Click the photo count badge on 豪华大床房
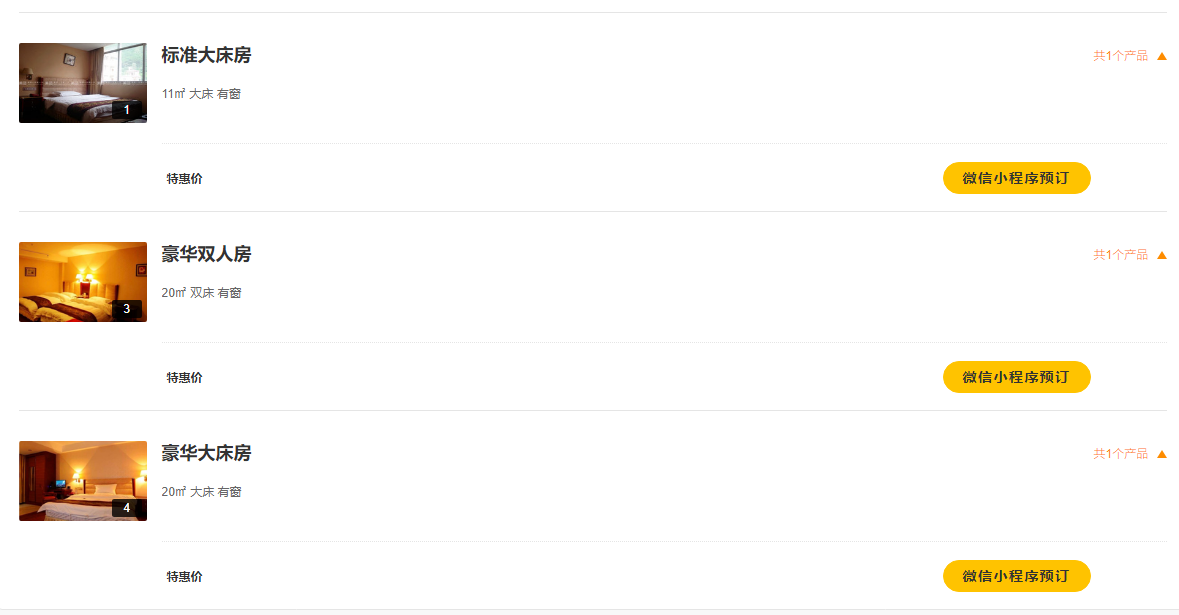1179x615 pixels. [127, 508]
